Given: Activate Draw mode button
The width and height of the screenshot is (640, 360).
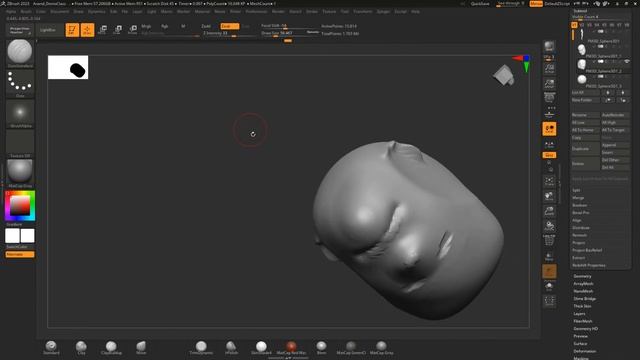Looking at the screenshot, I should [x=87, y=30].
